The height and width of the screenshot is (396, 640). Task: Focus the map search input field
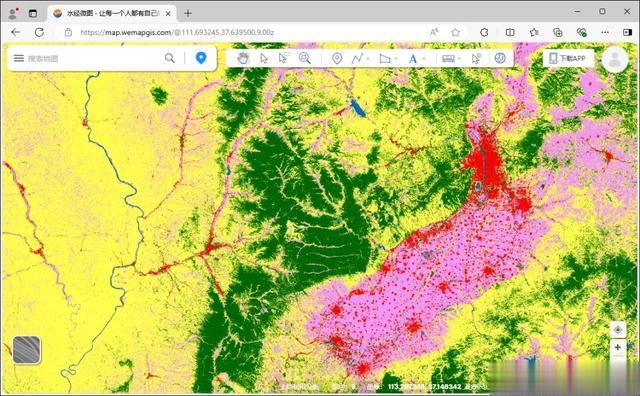coord(94,58)
